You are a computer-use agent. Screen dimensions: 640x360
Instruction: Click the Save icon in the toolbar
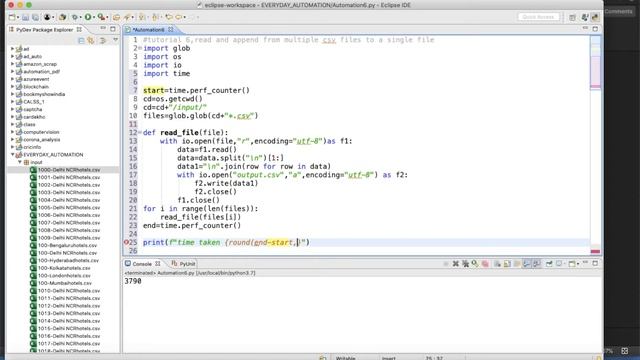click(25, 17)
